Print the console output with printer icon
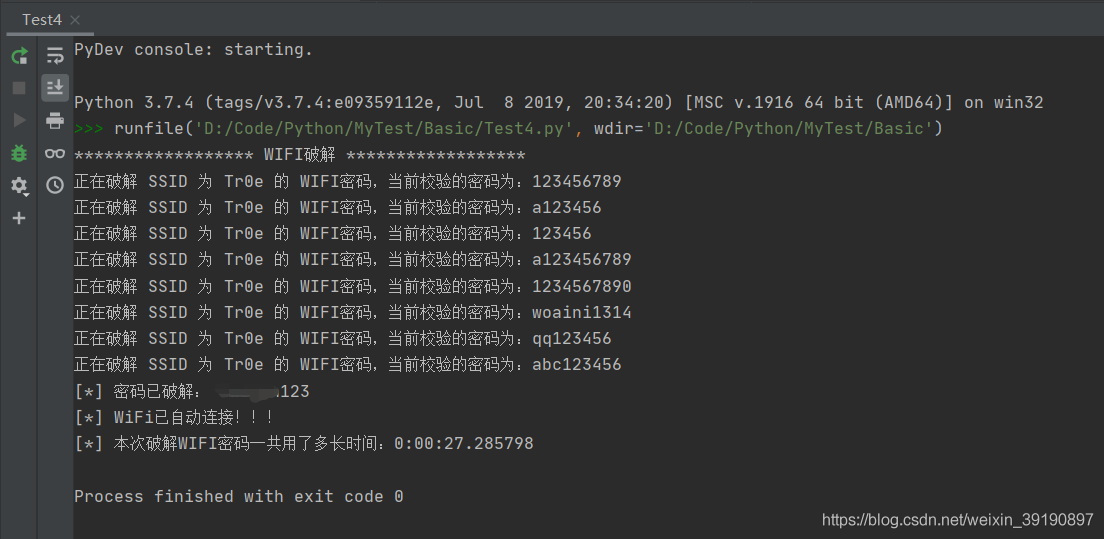The image size is (1104, 539). [55, 121]
